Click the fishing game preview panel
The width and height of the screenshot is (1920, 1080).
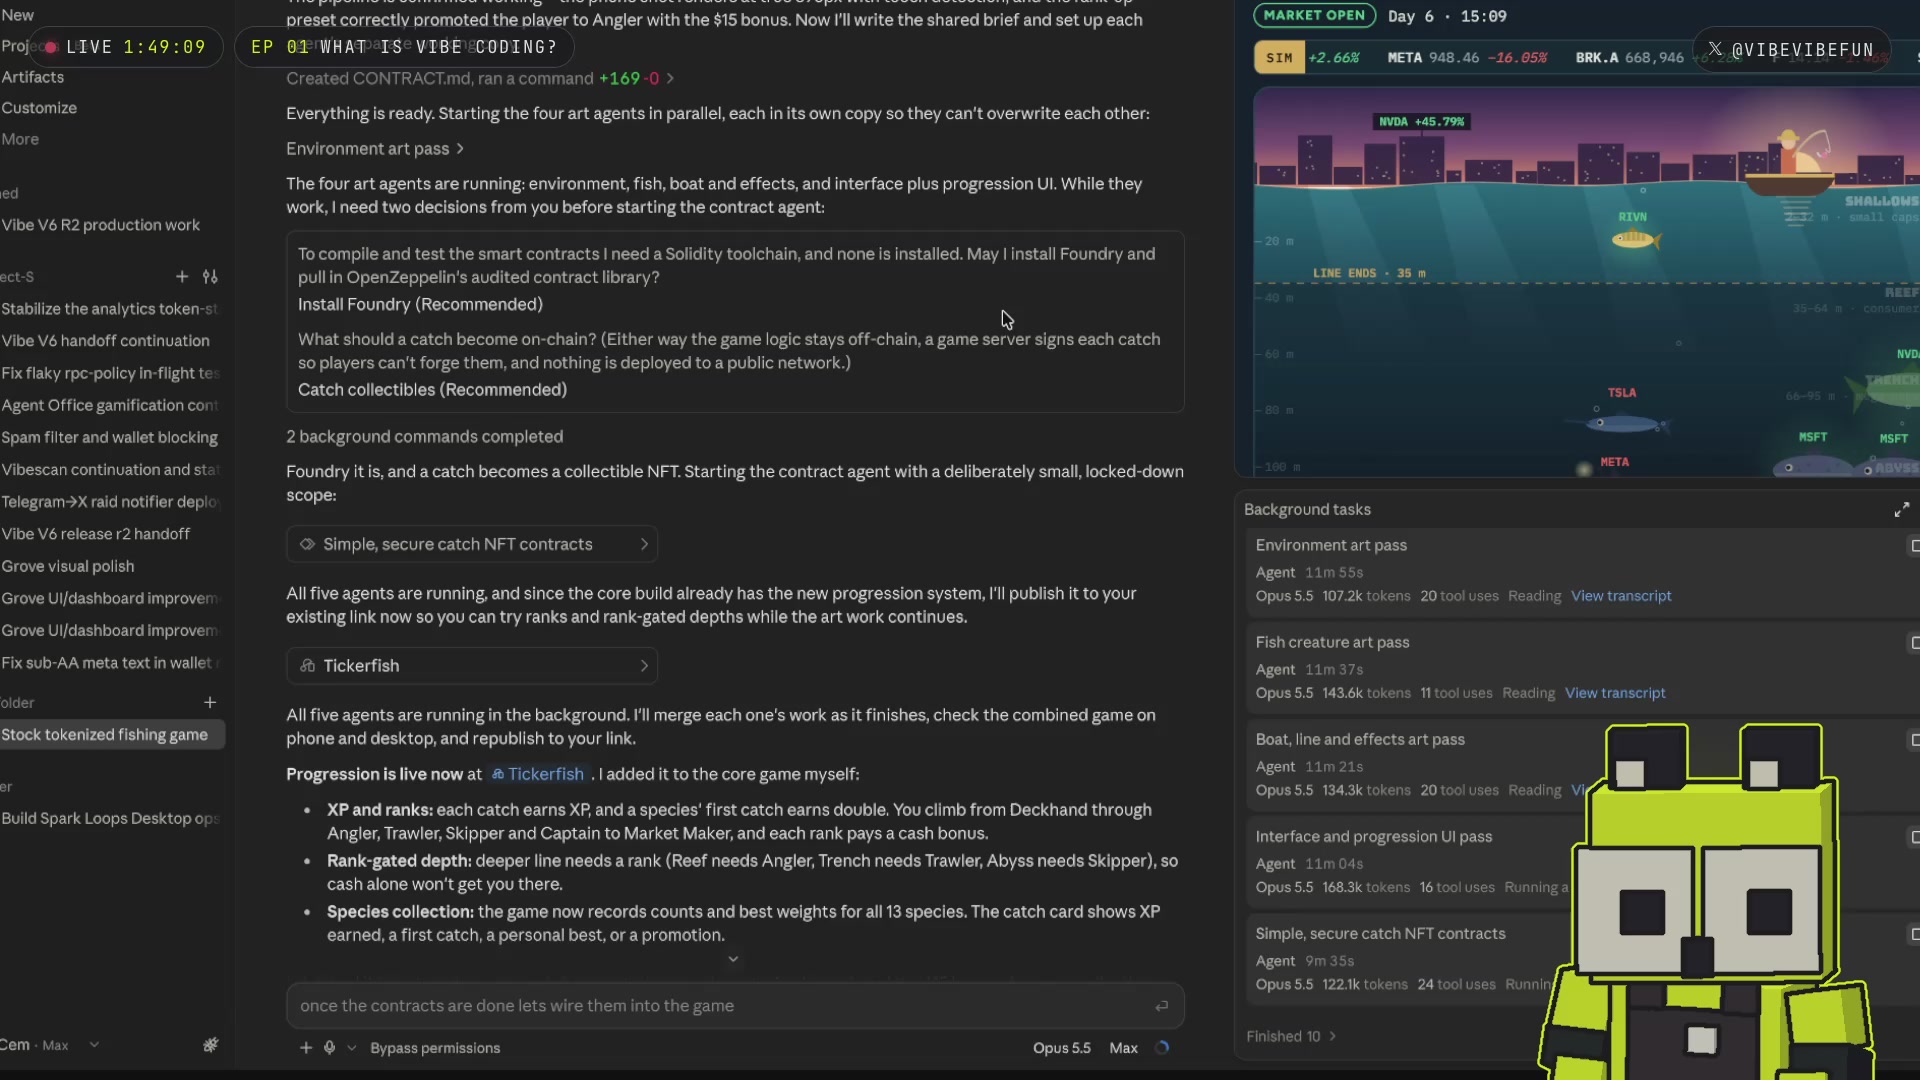1586,282
